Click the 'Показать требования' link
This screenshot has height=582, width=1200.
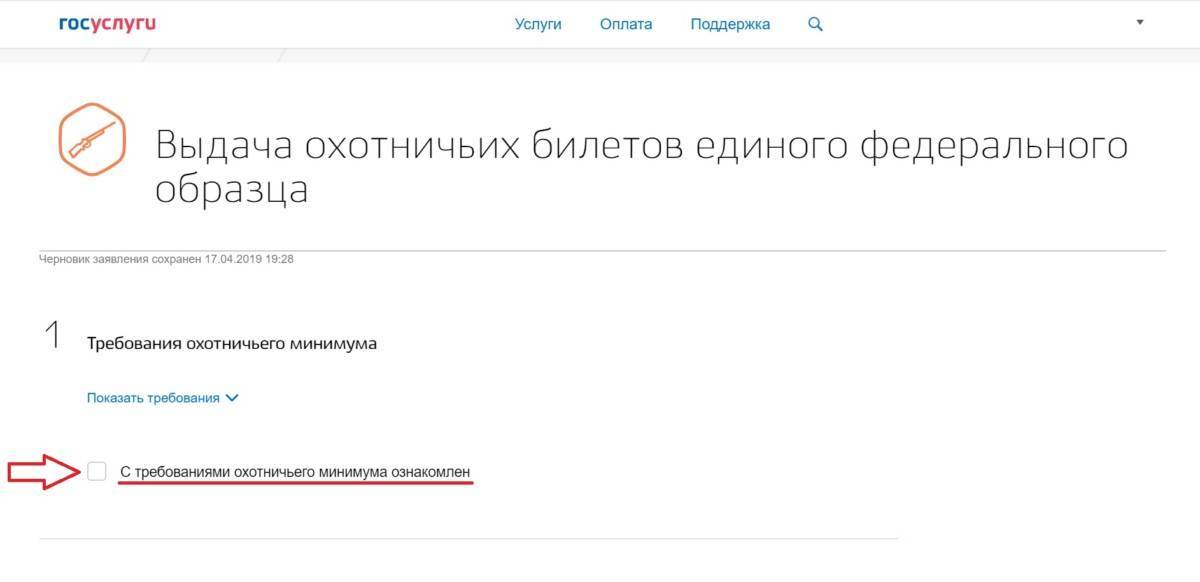click(x=153, y=398)
